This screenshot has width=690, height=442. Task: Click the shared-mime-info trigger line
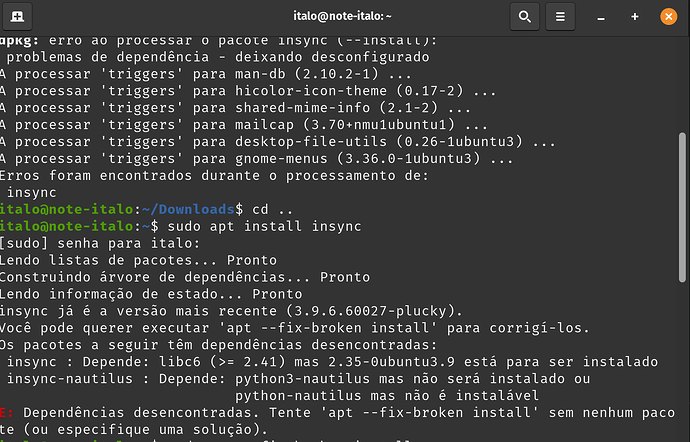point(235,108)
